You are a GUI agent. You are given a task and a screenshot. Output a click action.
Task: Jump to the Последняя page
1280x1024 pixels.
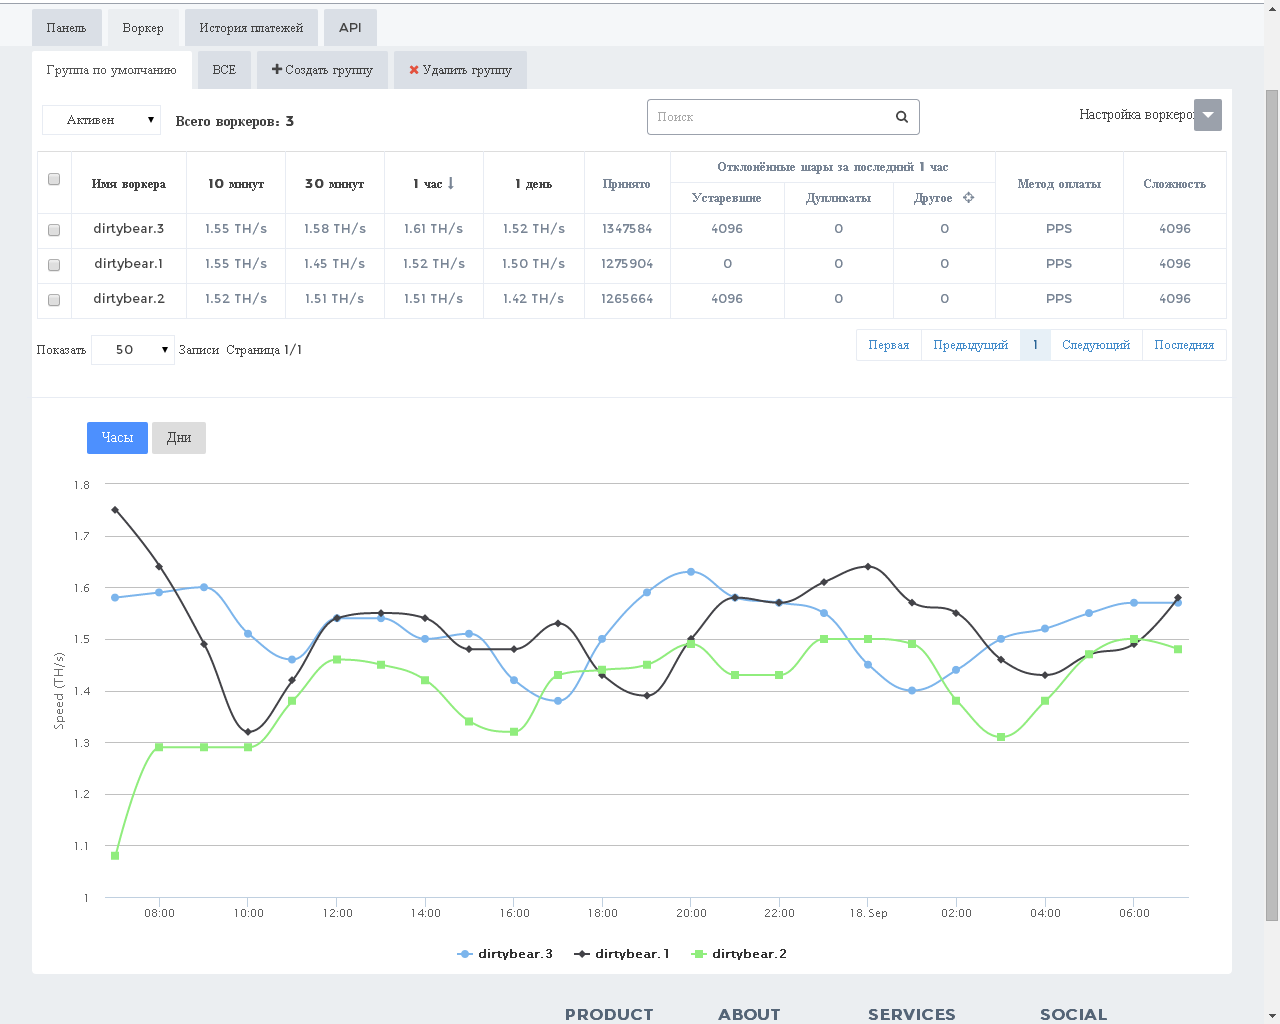coord(1184,345)
